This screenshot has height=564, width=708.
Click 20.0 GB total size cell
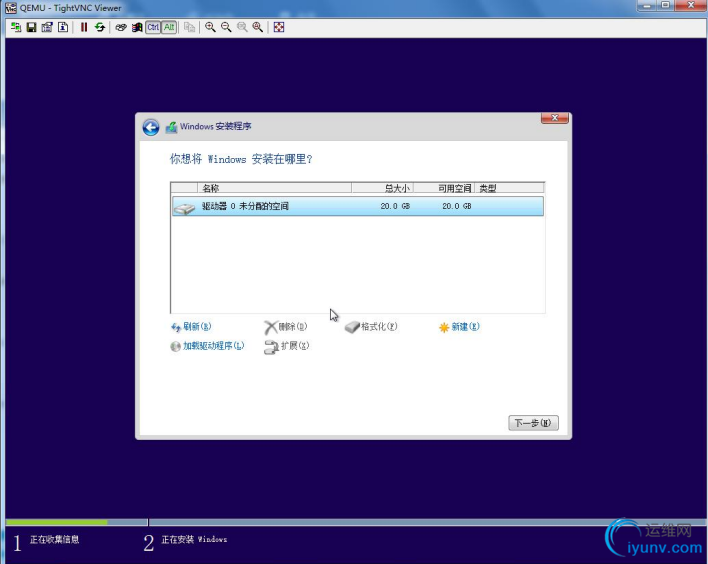pos(395,206)
